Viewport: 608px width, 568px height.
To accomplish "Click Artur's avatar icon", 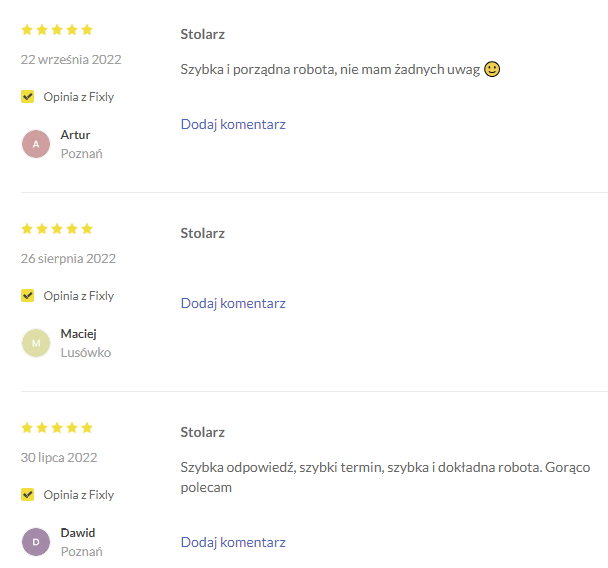I will (36, 144).
